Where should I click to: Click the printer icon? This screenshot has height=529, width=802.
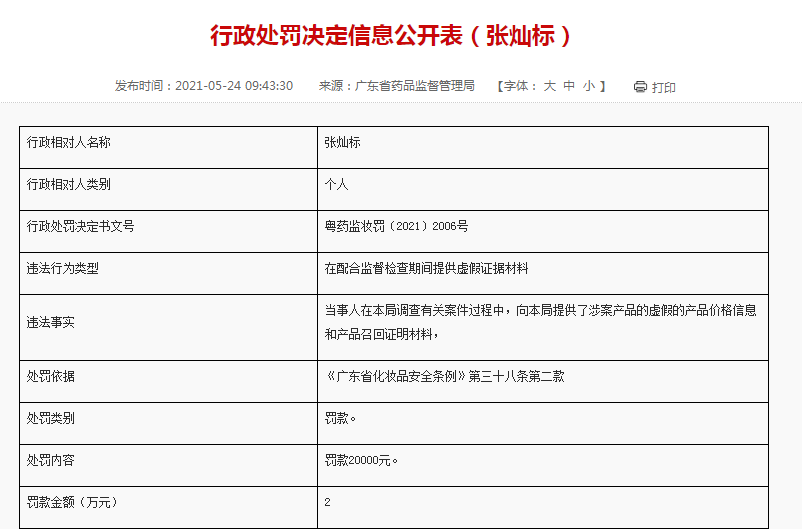click(640, 86)
